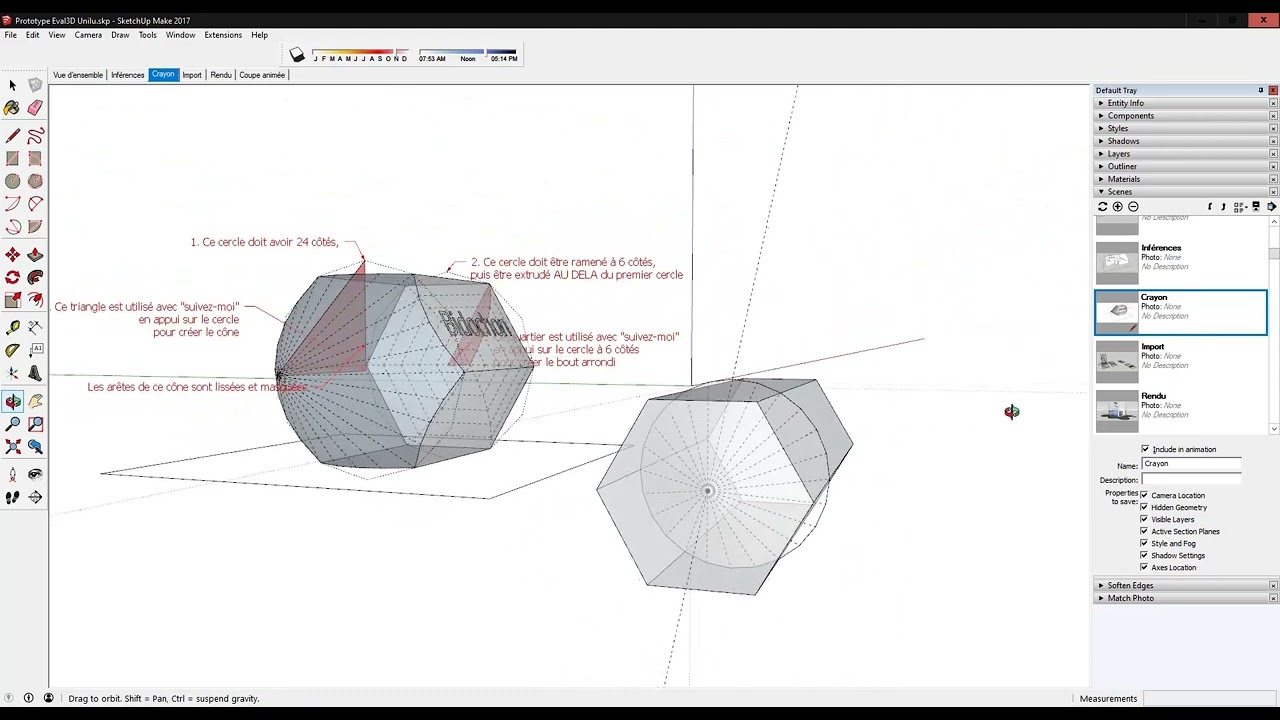Screen dimensions: 1280x720
Task: Uncheck Shadow Settings property
Action: pyautogui.click(x=1144, y=555)
